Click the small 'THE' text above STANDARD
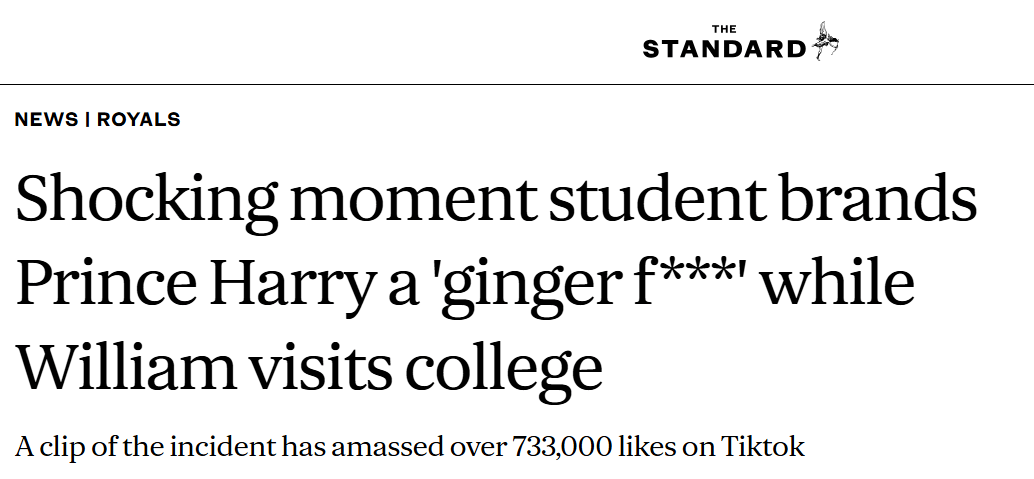 [724, 29]
